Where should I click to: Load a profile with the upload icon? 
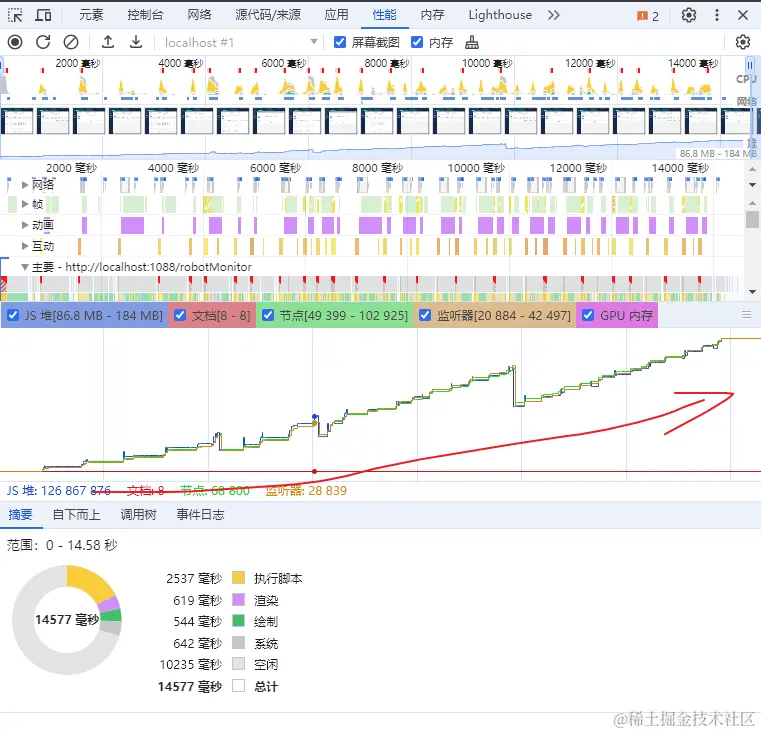[108, 43]
